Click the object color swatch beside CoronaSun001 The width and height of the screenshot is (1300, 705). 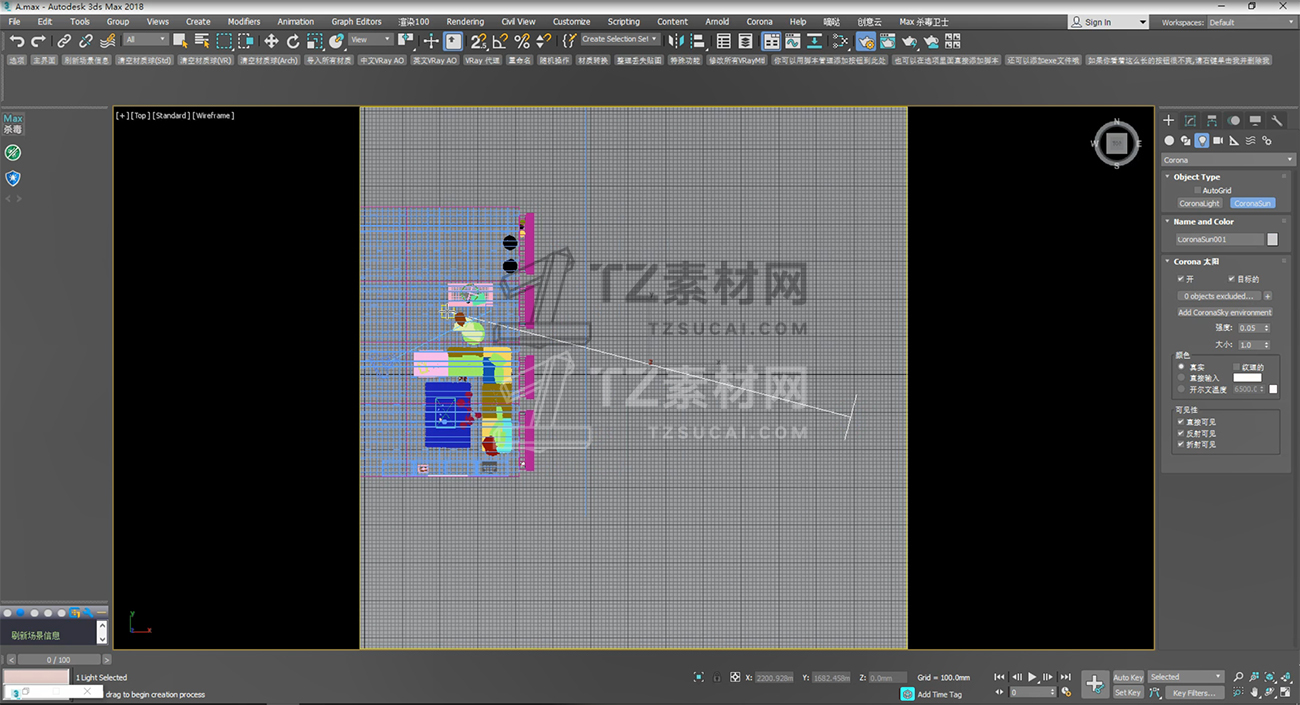pyautogui.click(x=1272, y=240)
